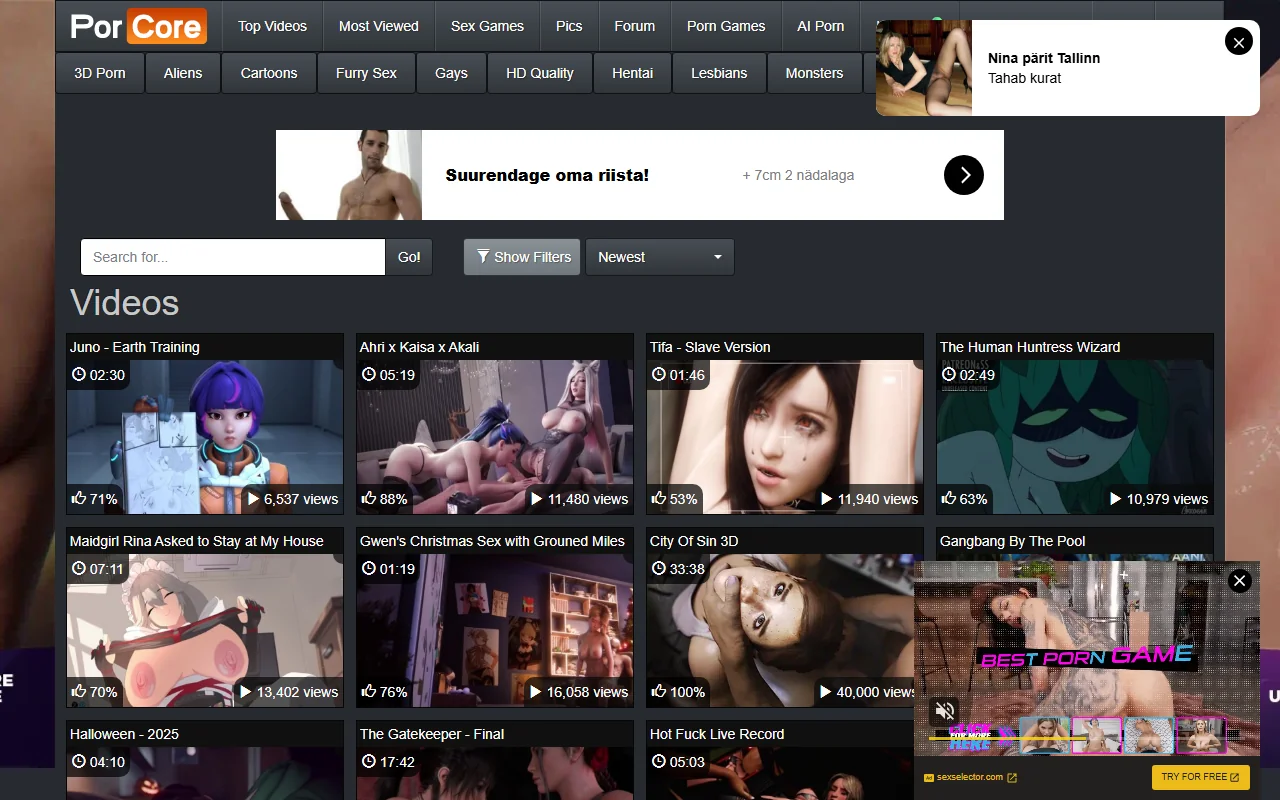Select Top Videos in the navigation bar
The height and width of the screenshot is (800, 1280).
click(272, 27)
